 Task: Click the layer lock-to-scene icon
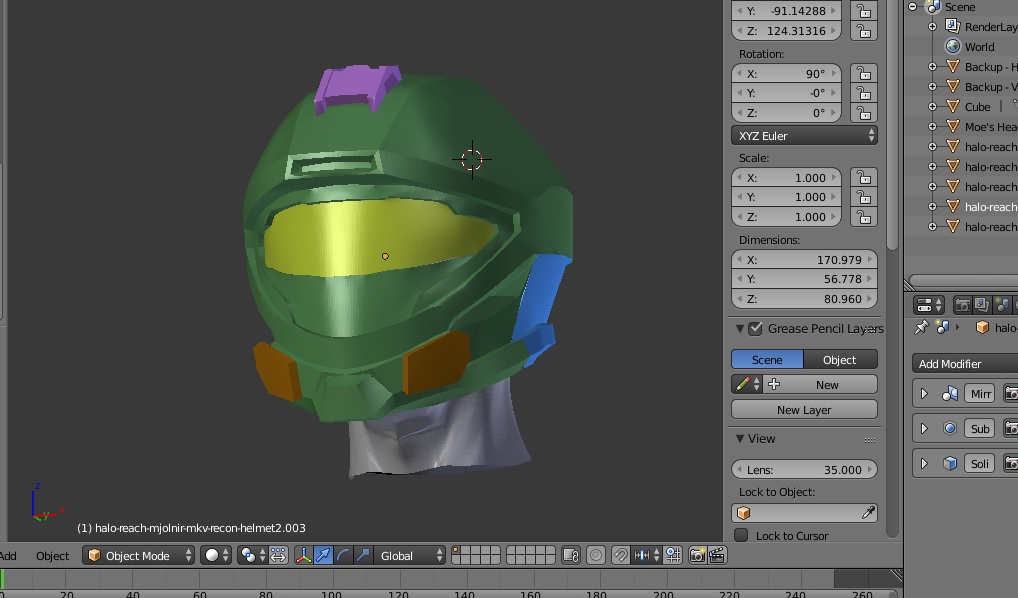click(x=571, y=556)
